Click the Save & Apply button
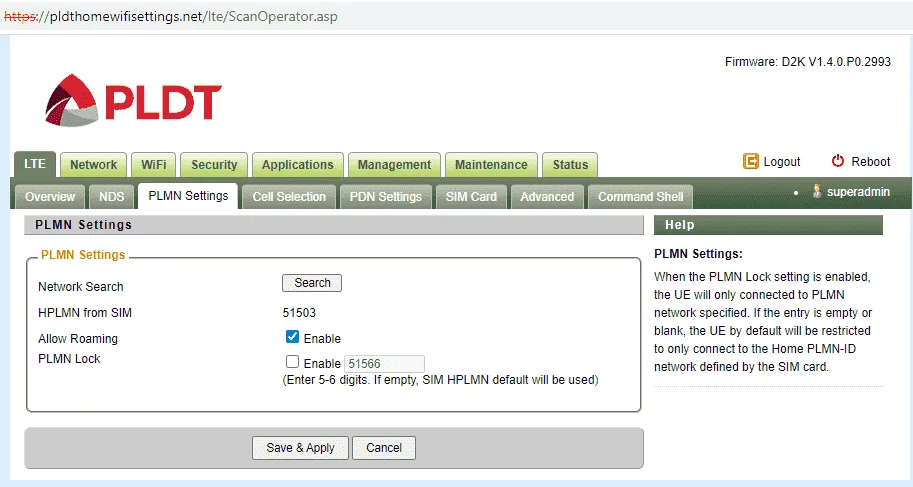913x487 pixels. coord(300,448)
